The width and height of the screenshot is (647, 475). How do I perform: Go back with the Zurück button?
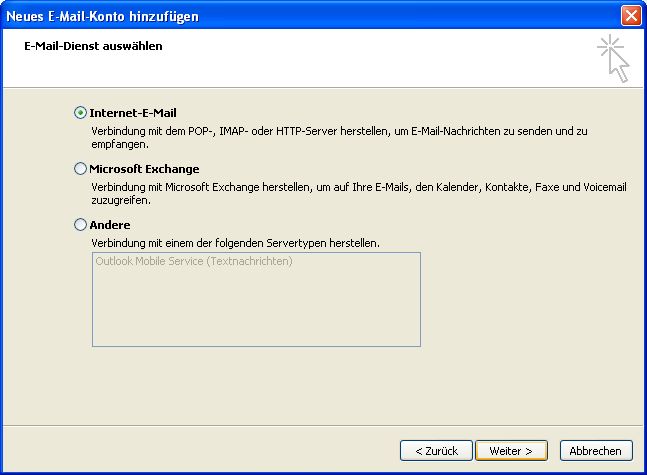tap(435, 451)
